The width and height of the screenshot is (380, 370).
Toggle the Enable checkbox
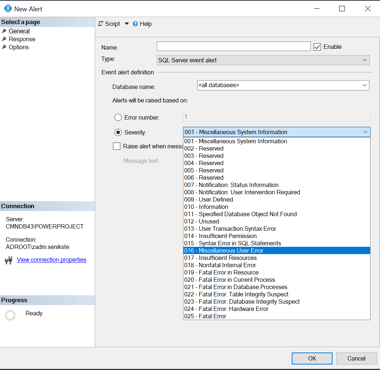(317, 47)
